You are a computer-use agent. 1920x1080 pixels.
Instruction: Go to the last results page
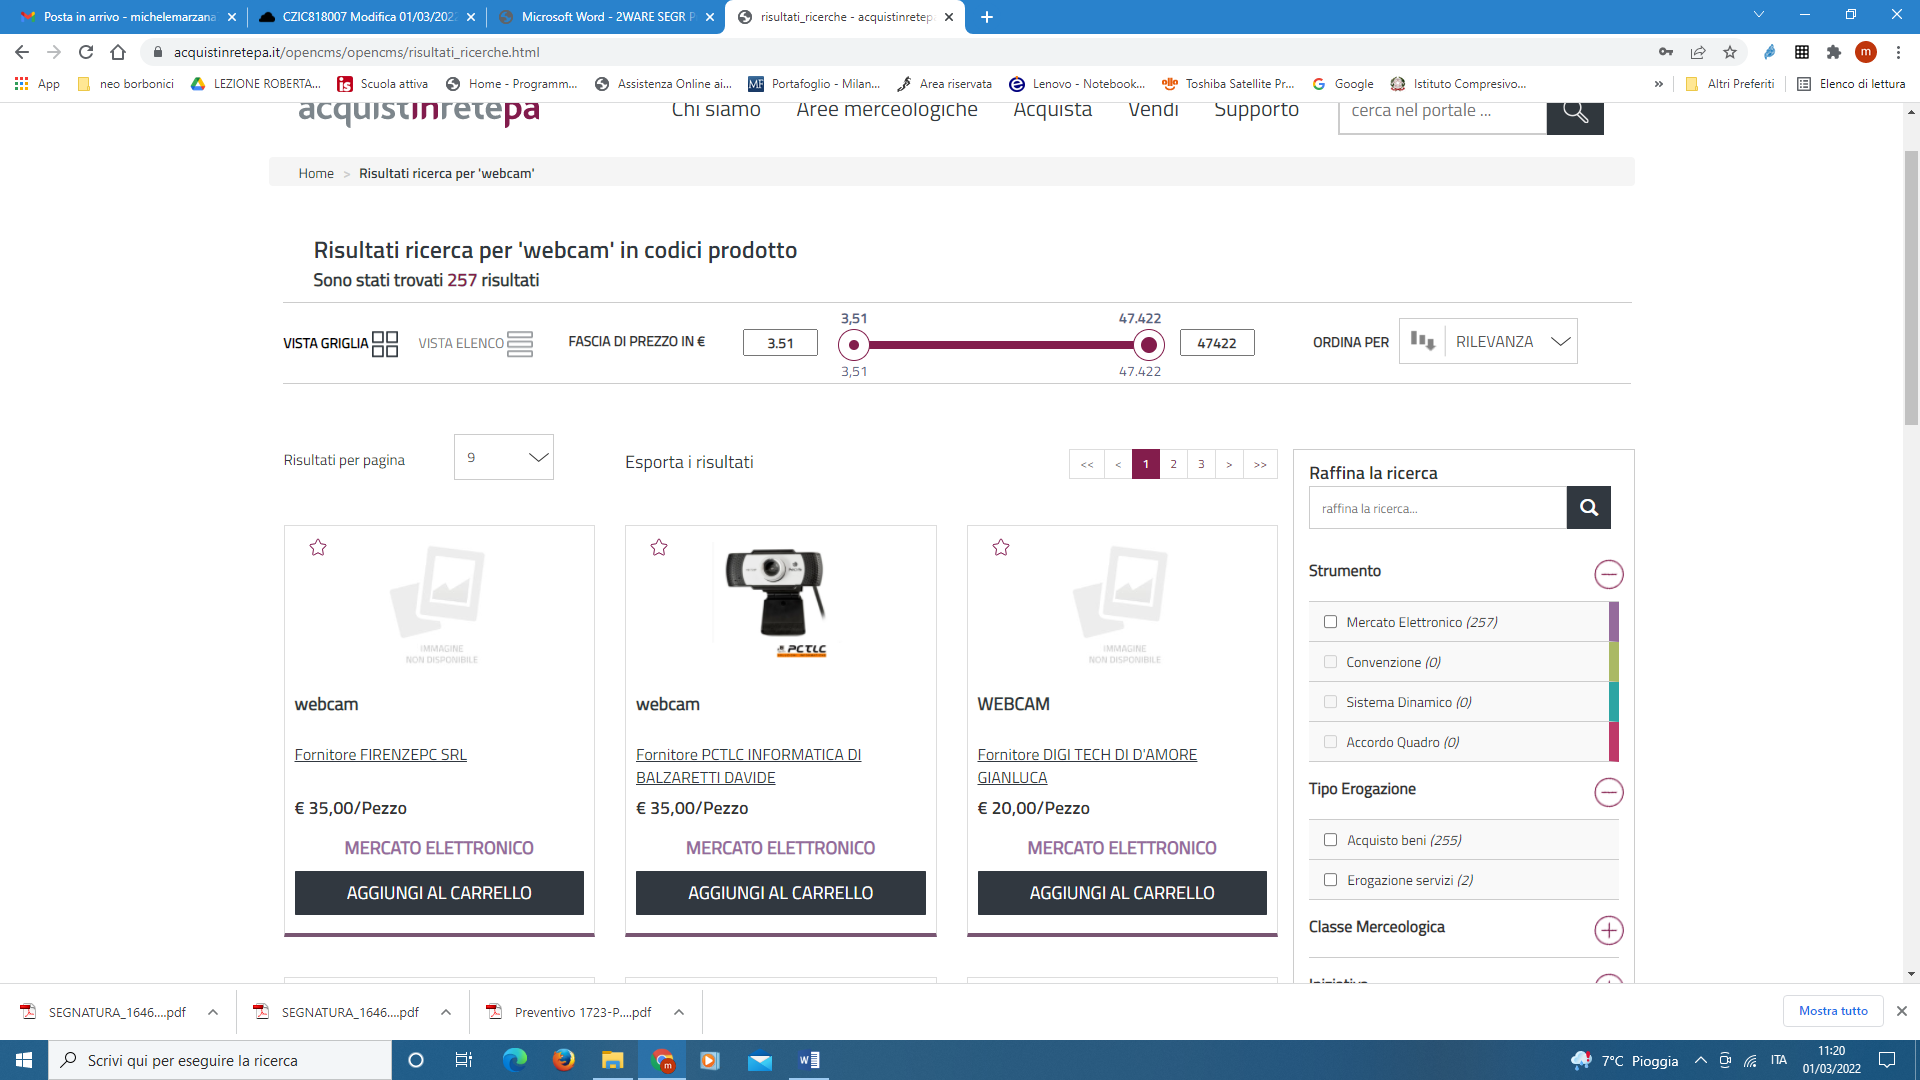pos(1260,464)
